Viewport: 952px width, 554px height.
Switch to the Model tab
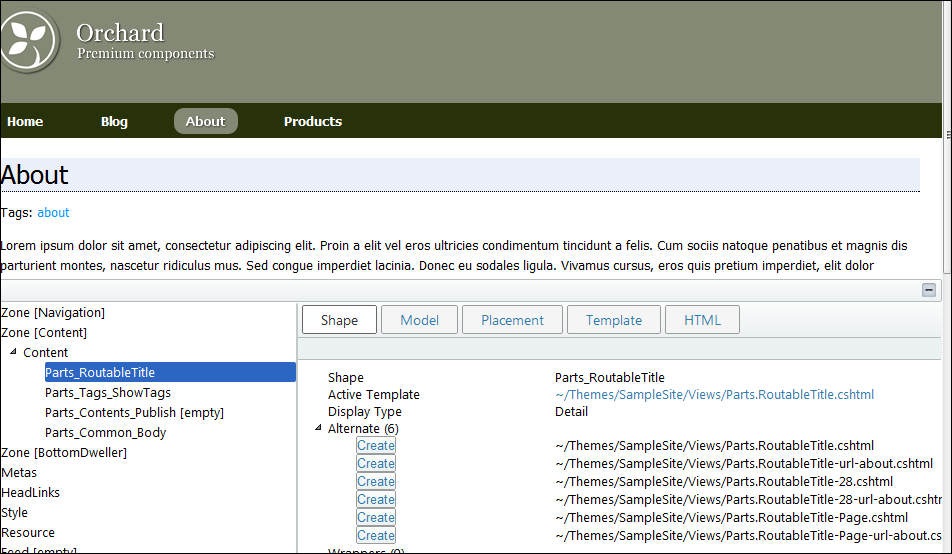click(420, 320)
